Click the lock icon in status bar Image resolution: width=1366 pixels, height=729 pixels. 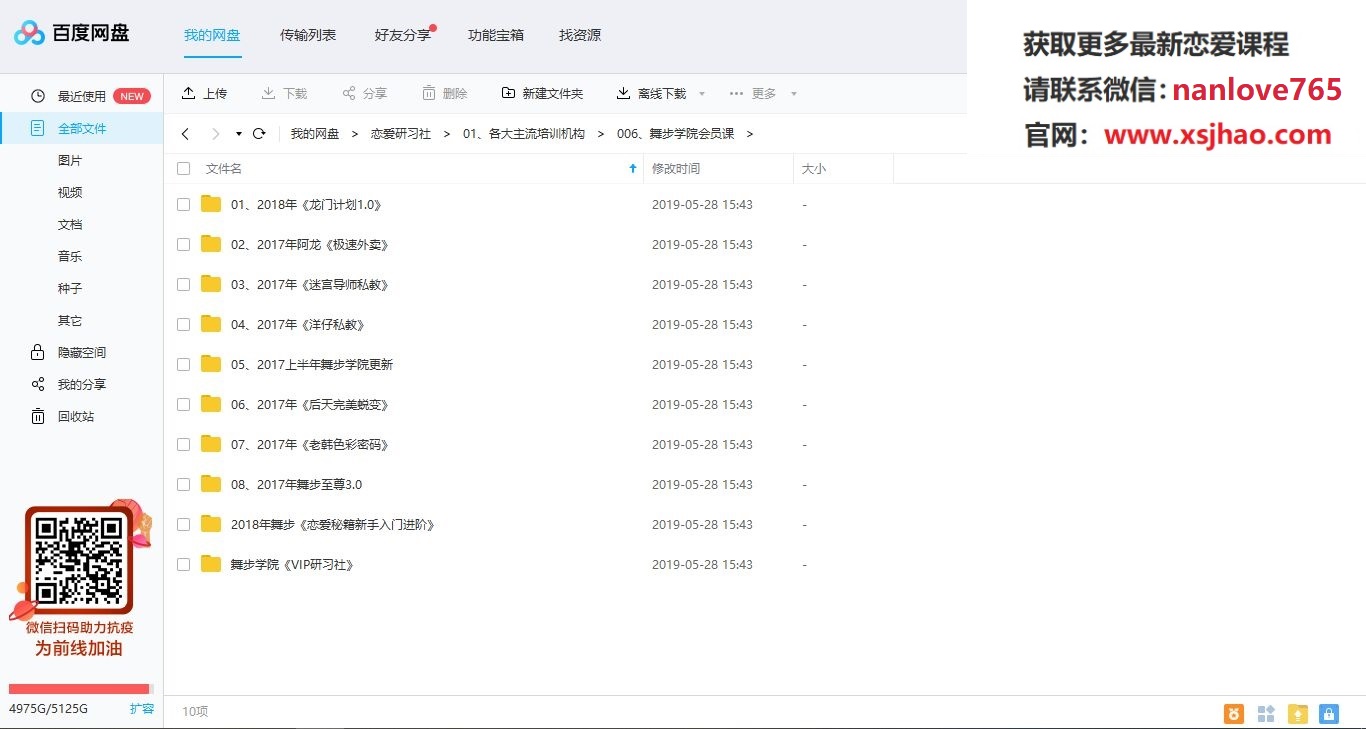(x=1329, y=713)
